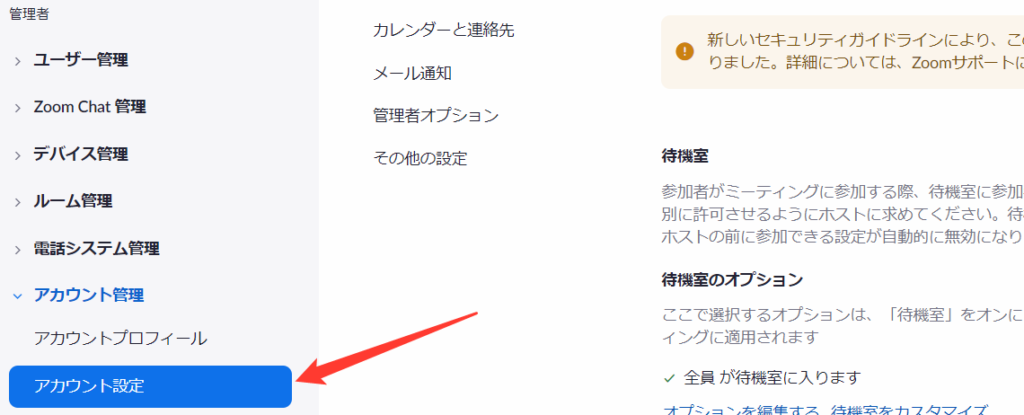The height and width of the screenshot is (415, 1024).
Task: Click the green checkmark beside 全員 が待機室に入ります
Action: click(x=669, y=378)
